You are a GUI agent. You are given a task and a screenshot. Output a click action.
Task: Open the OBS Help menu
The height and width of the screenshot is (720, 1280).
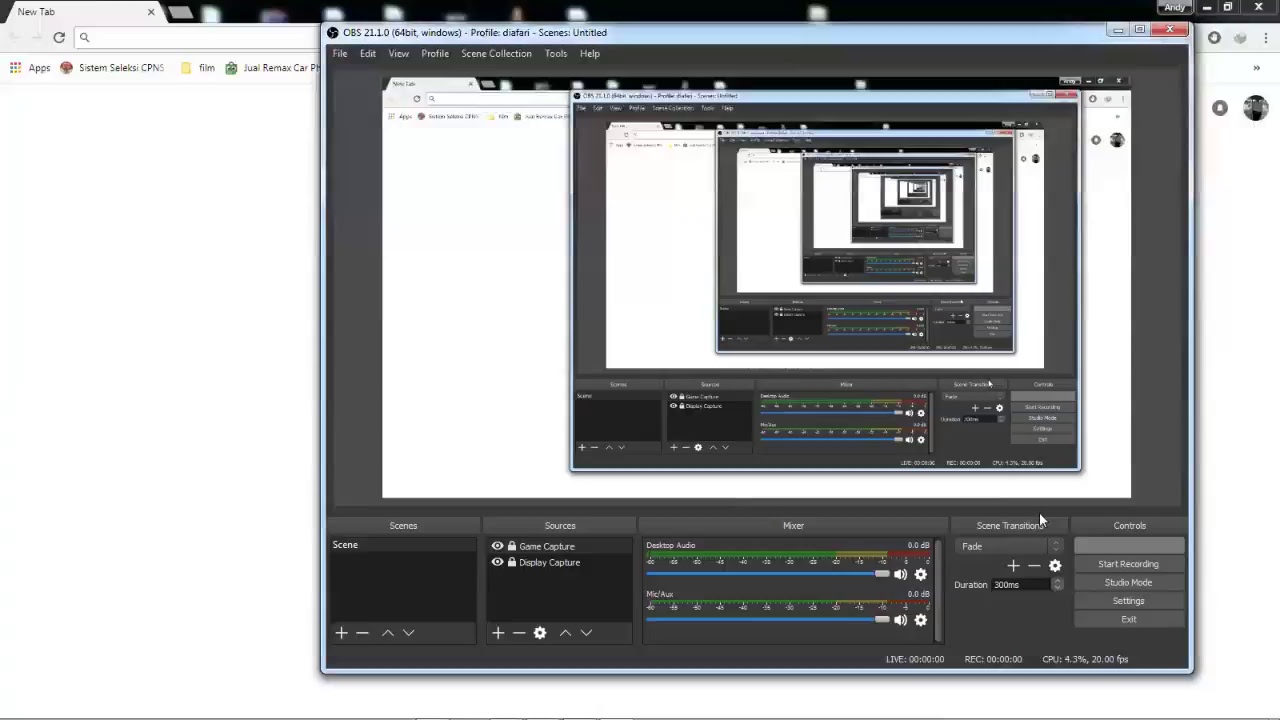pos(590,54)
